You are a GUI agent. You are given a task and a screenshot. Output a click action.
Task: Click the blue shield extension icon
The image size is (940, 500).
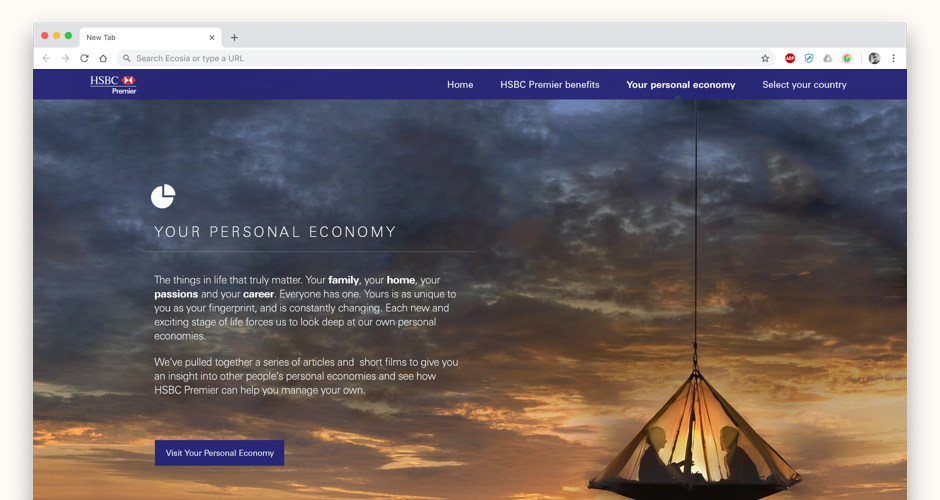tap(809, 58)
